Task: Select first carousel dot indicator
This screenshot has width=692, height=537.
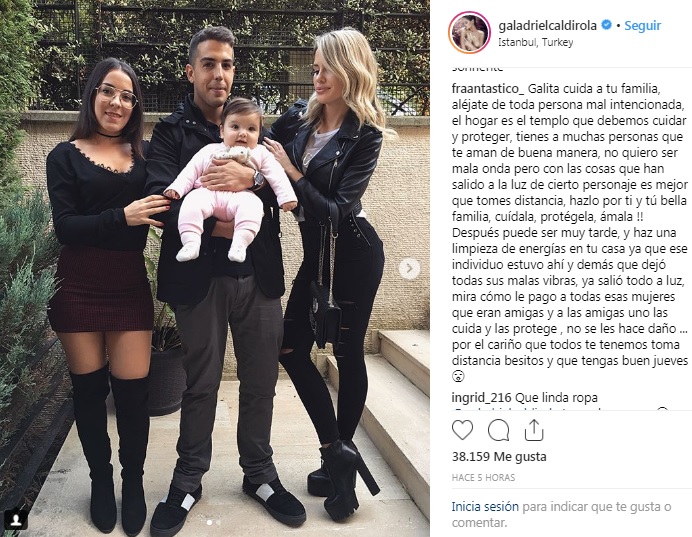Action: pyautogui.click(x=209, y=522)
